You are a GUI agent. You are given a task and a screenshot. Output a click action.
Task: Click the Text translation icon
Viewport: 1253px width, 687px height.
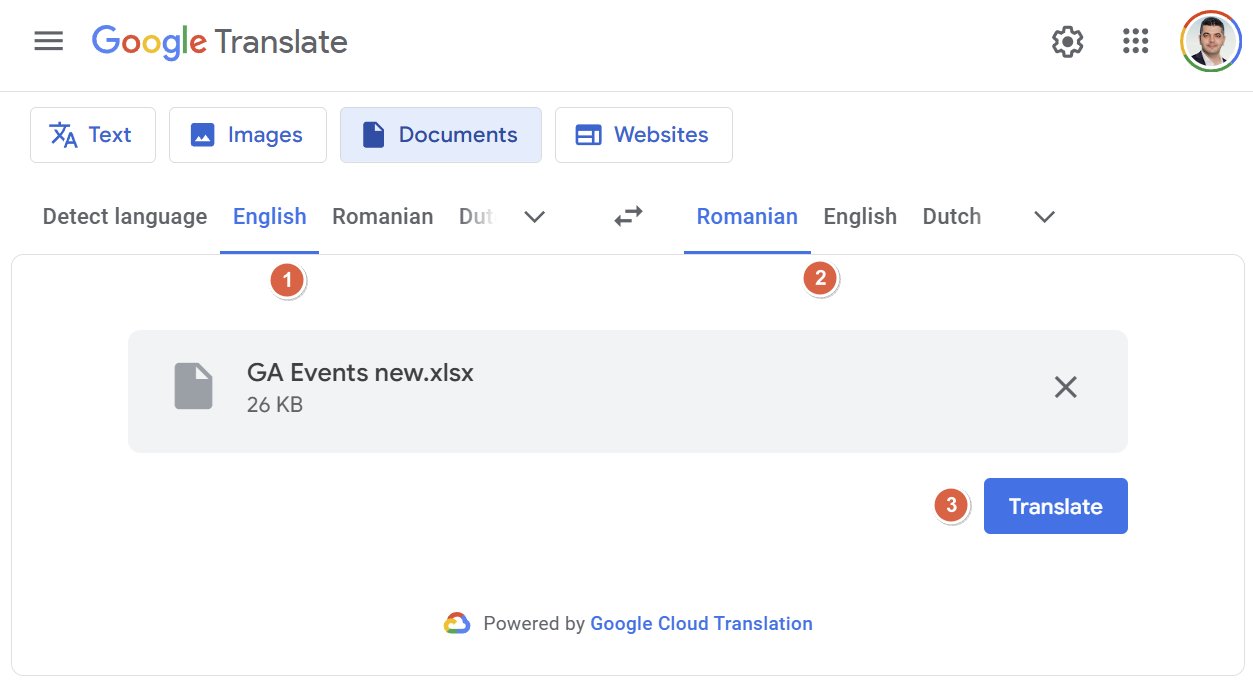(62, 134)
